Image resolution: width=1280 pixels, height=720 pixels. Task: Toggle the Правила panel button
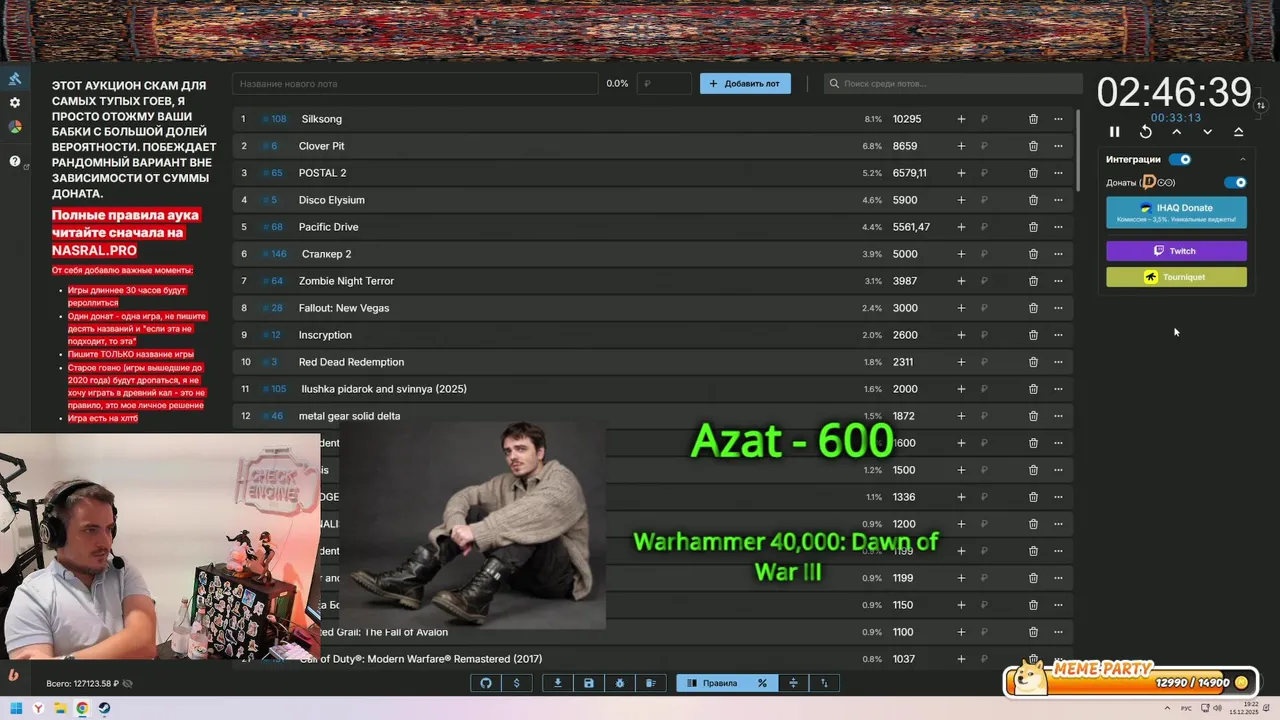712,683
